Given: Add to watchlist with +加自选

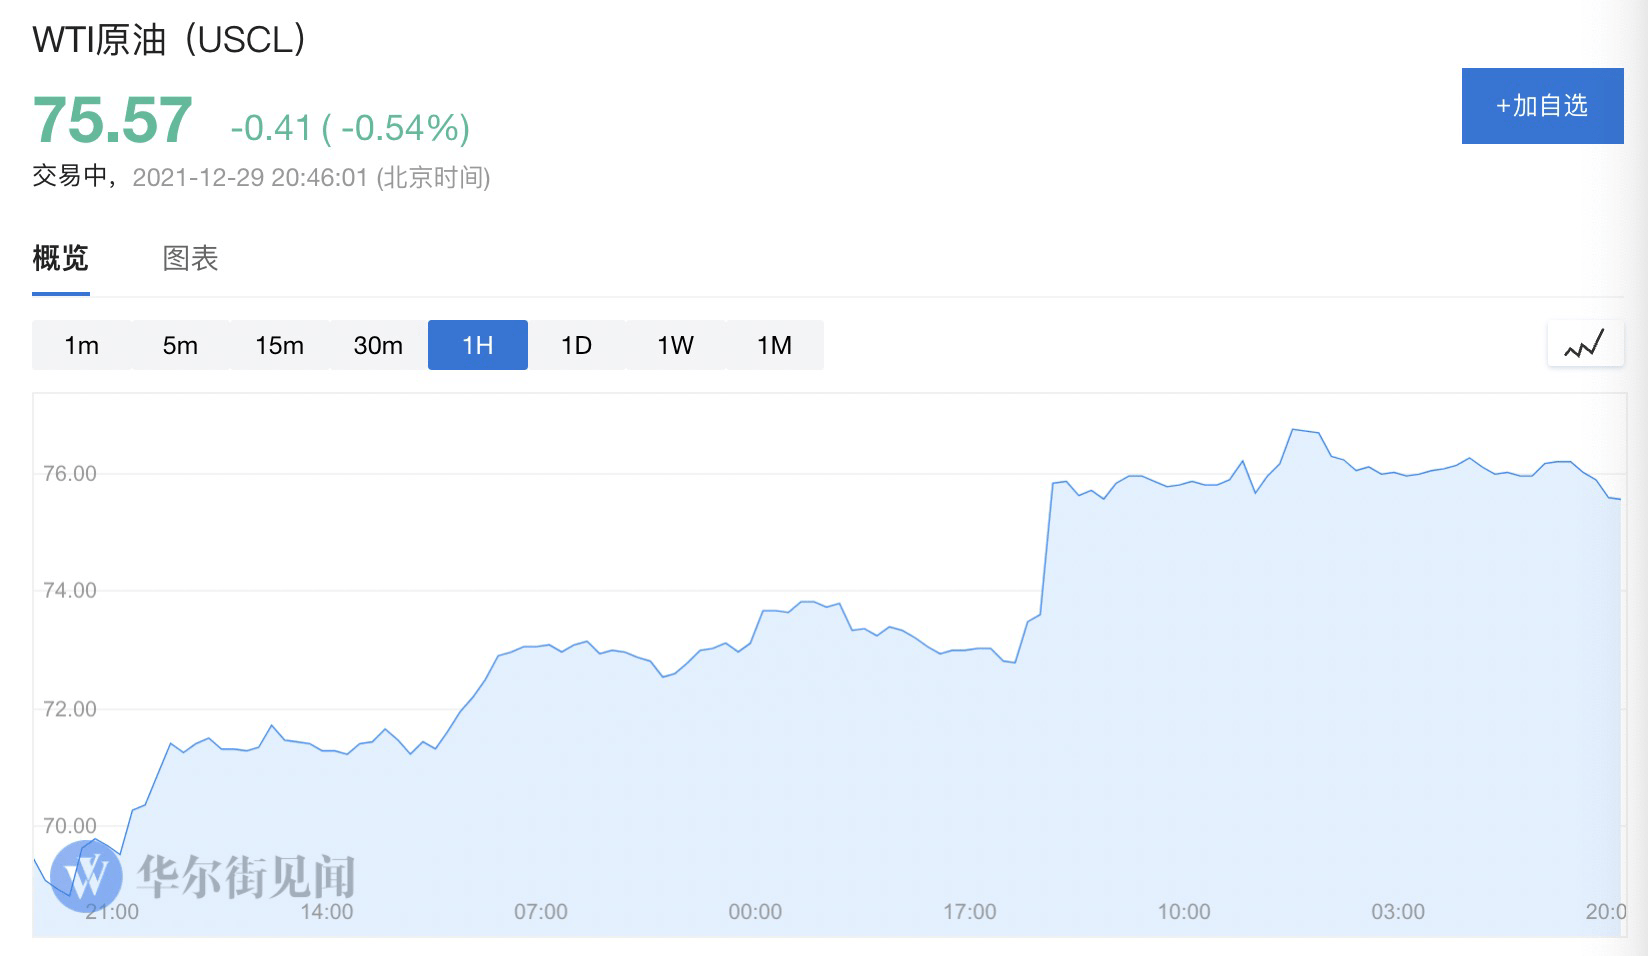Looking at the screenshot, I should [1543, 106].
